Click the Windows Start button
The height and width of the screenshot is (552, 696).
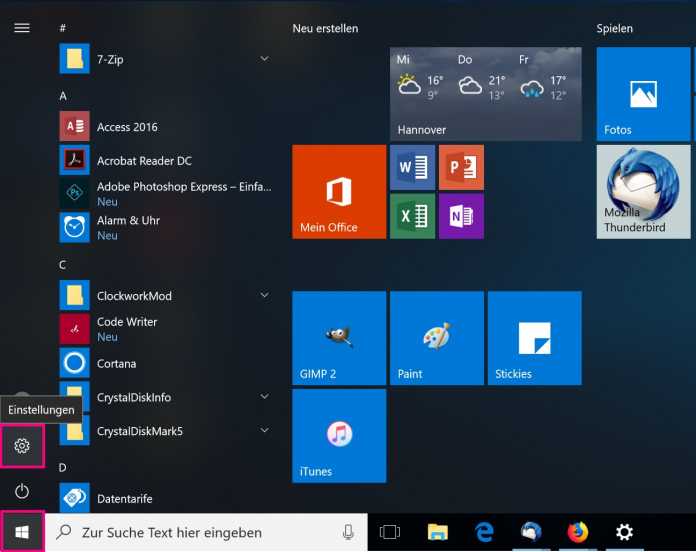(22, 532)
